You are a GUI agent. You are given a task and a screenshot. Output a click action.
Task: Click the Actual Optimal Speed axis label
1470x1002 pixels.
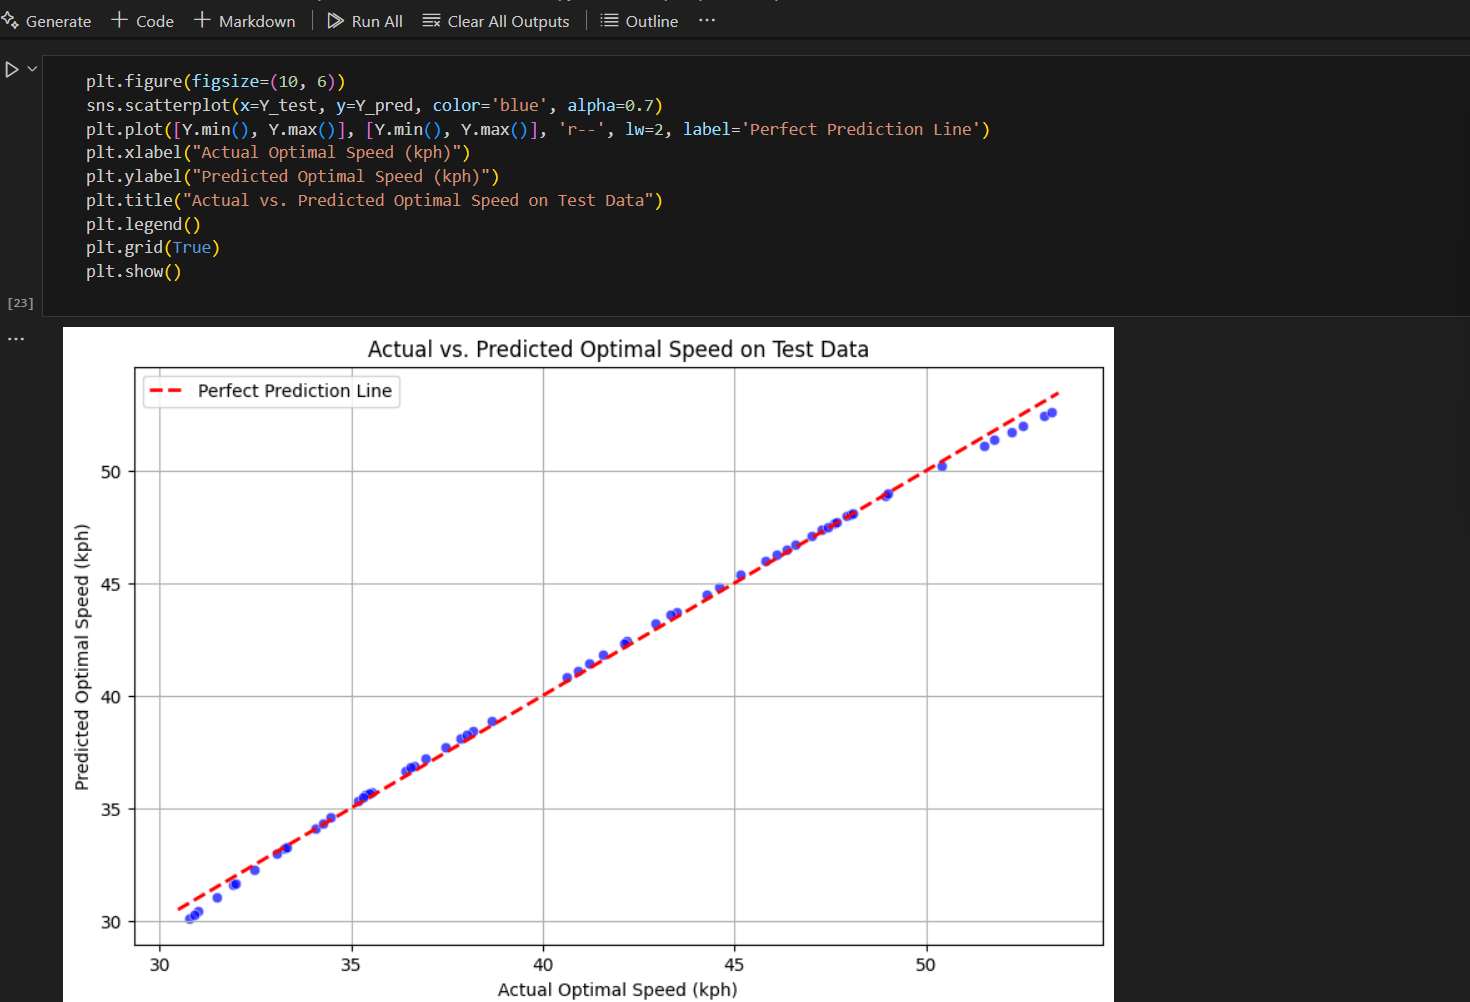click(617, 989)
